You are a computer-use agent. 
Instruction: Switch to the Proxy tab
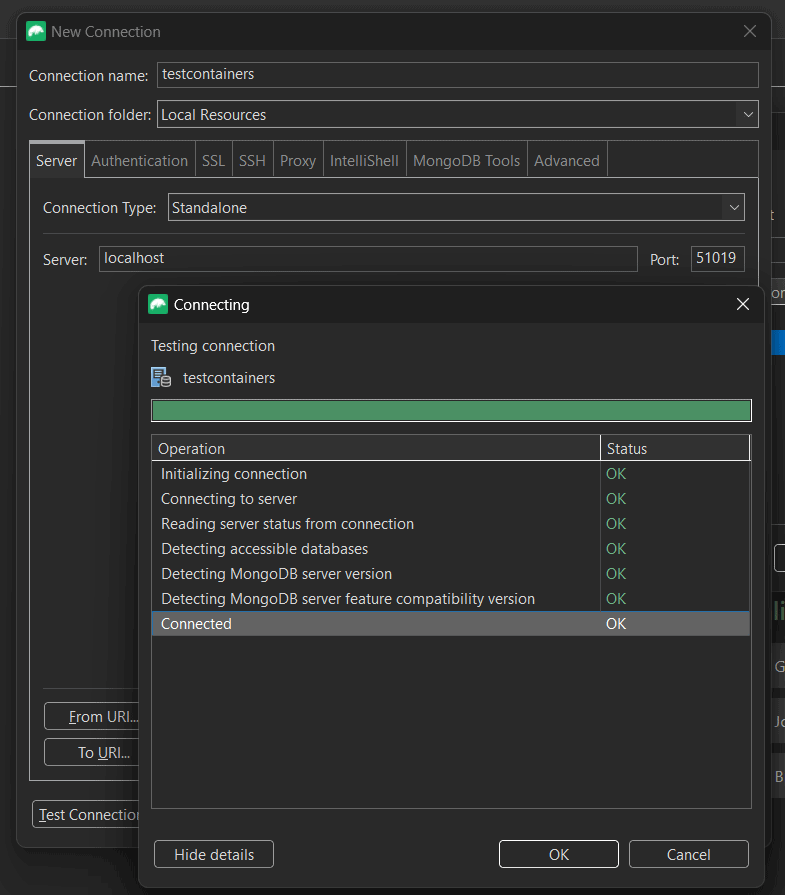click(298, 161)
